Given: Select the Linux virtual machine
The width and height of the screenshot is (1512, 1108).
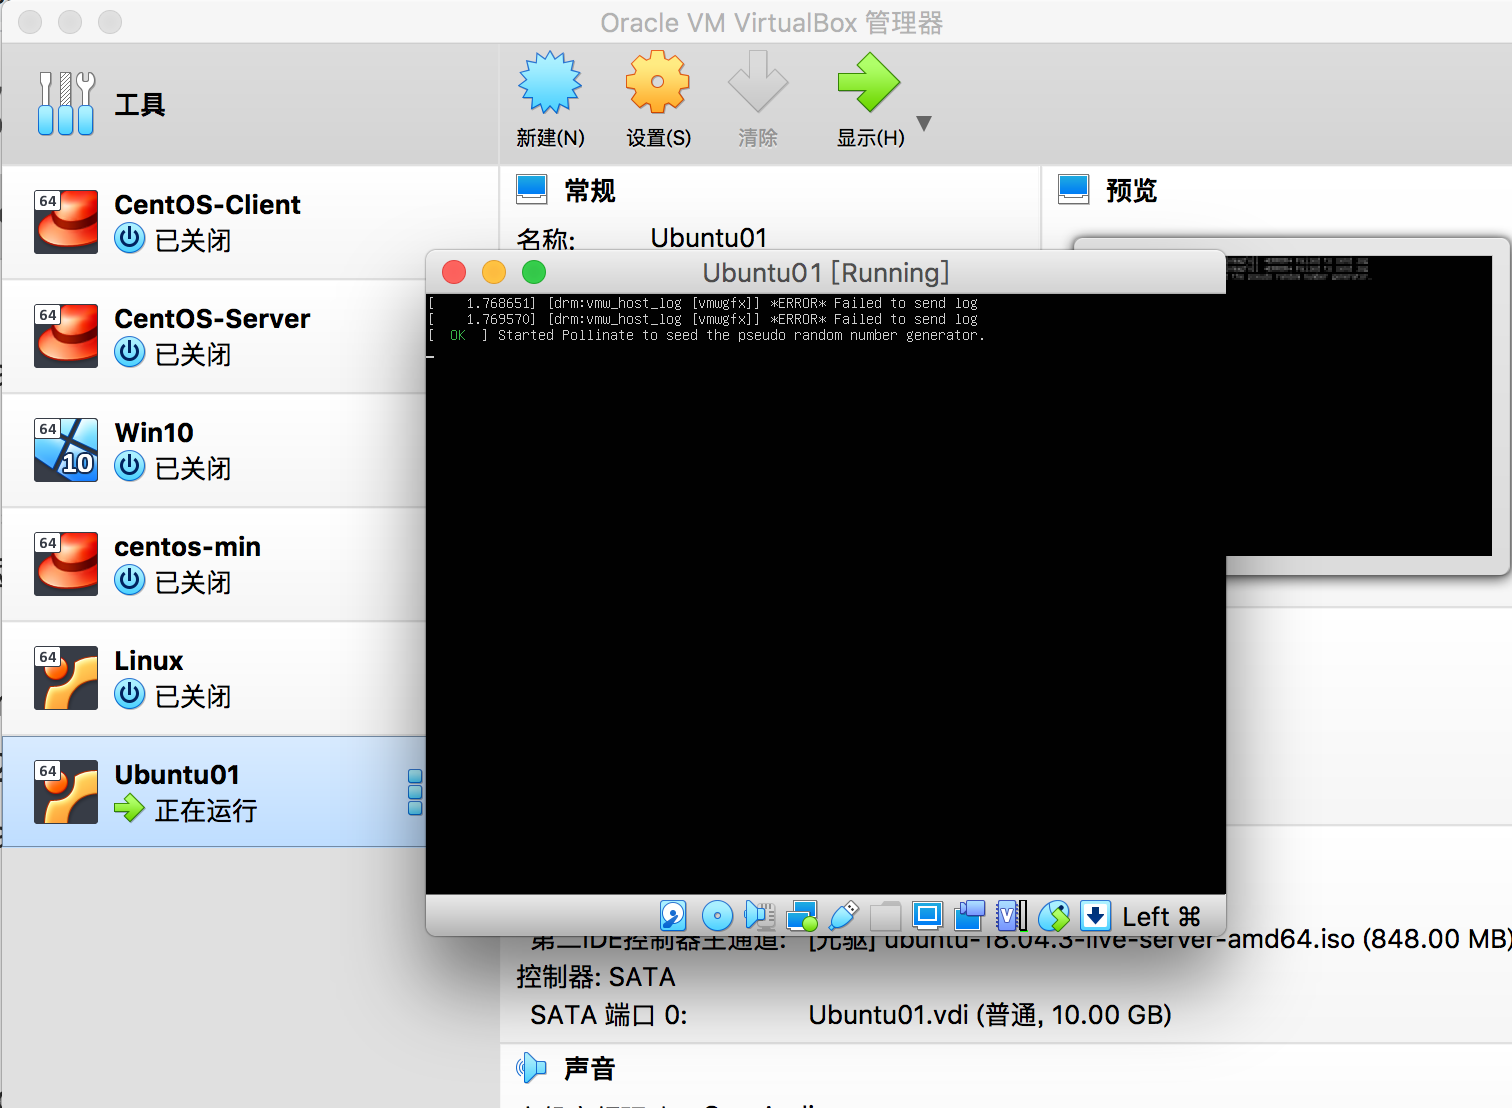Looking at the screenshot, I should pyautogui.click(x=214, y=678).
